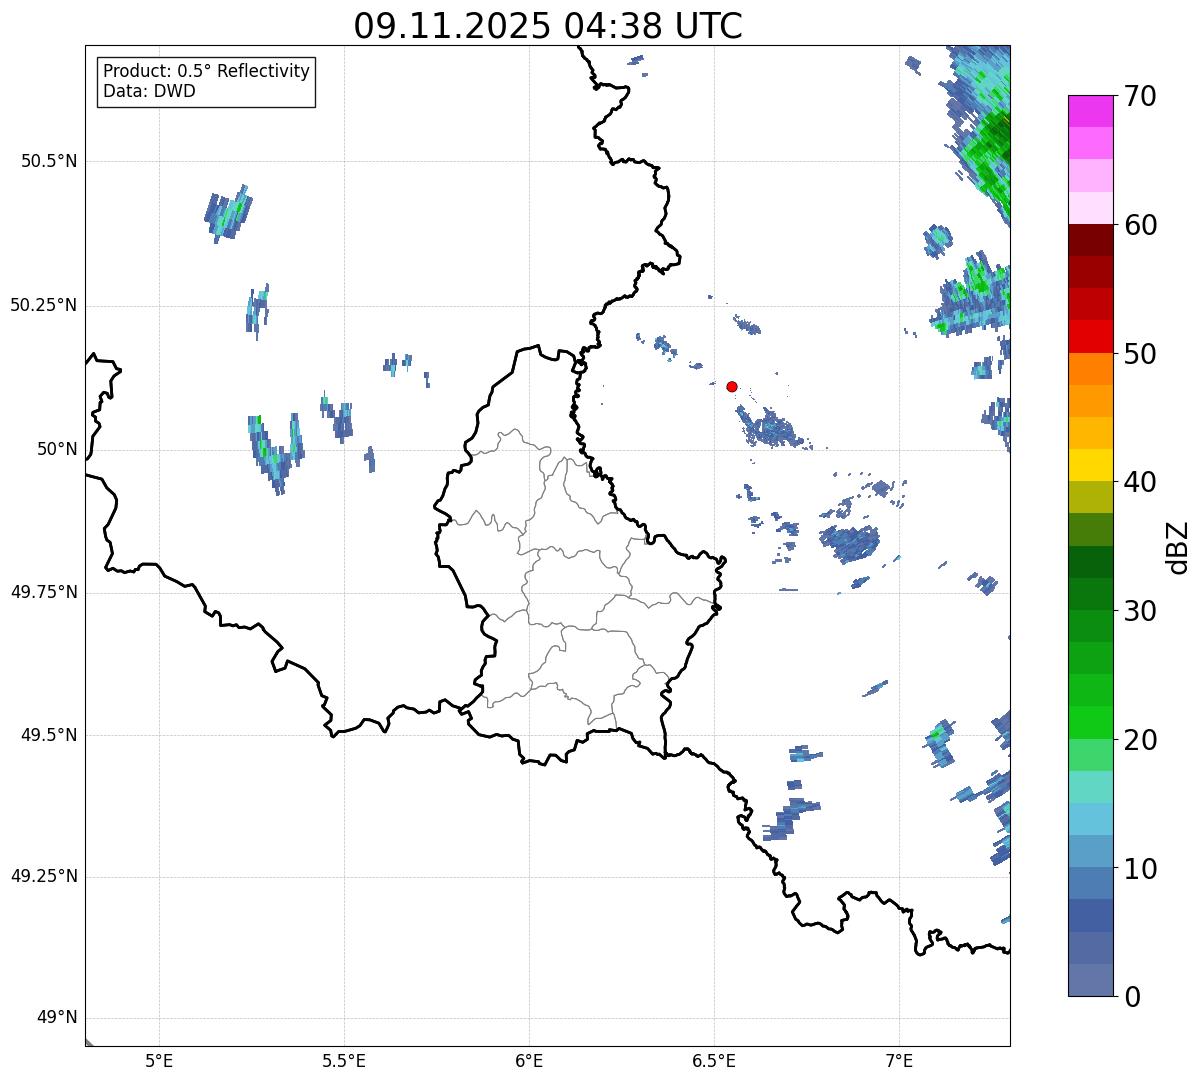Click the 49.75°N latitude label
Image resolution: width=1202 pixels, height=1081 pixels.
tap(44, 592)
